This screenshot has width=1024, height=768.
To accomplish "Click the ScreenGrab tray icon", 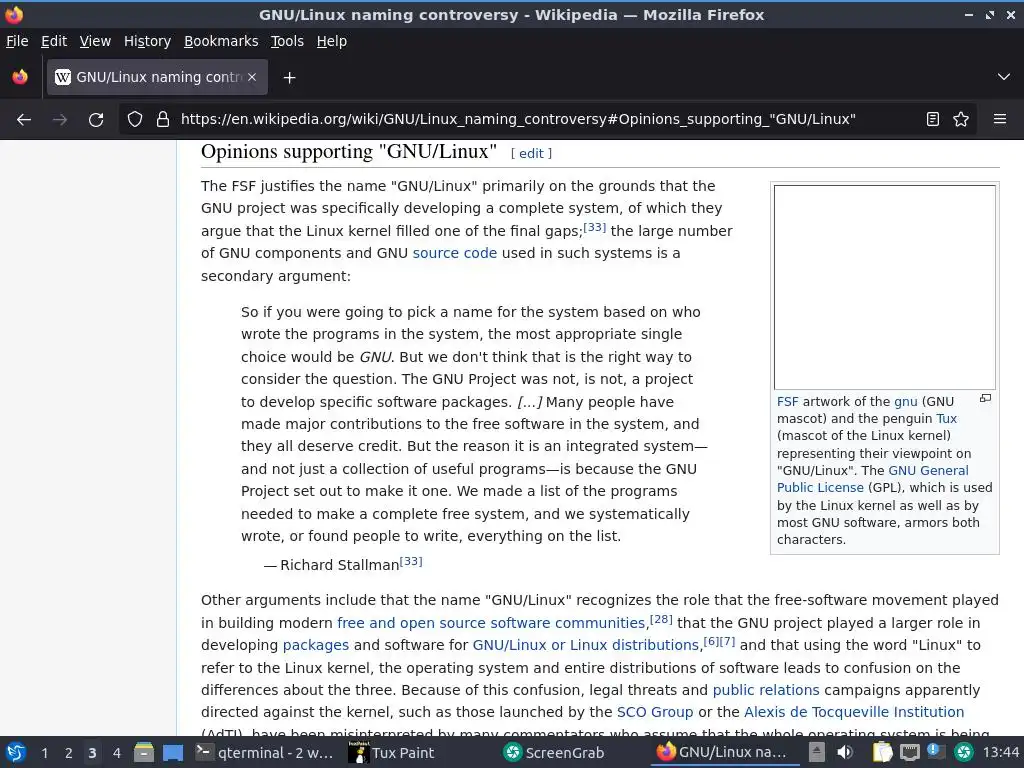I will point(963,752).
